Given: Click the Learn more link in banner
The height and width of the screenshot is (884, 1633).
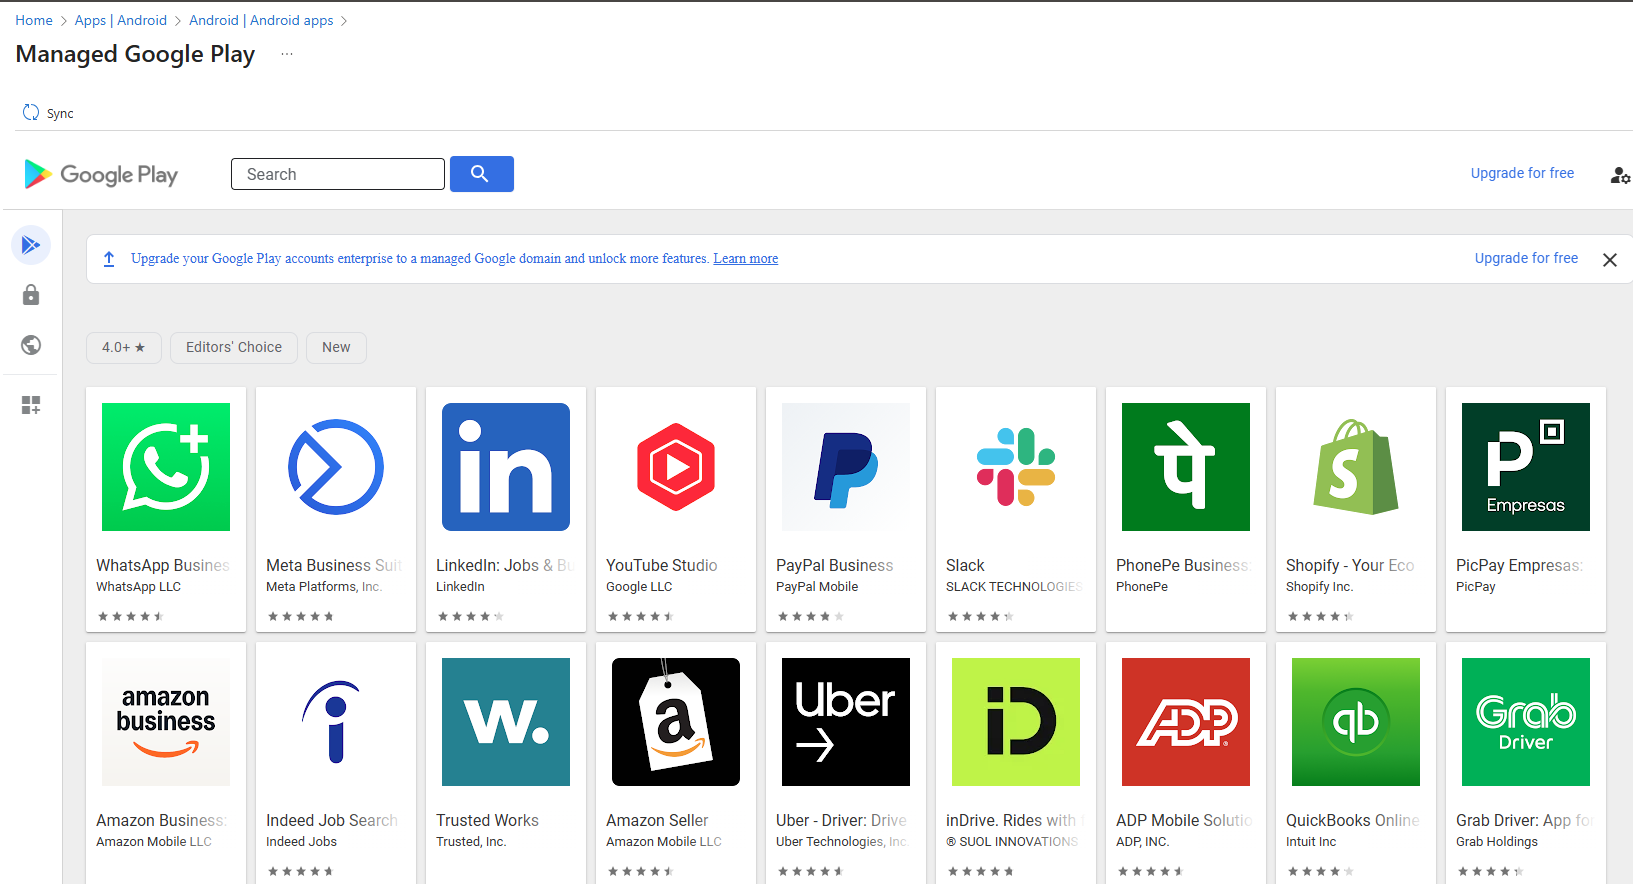Looking at the screenshot, I should coord(745,259).
